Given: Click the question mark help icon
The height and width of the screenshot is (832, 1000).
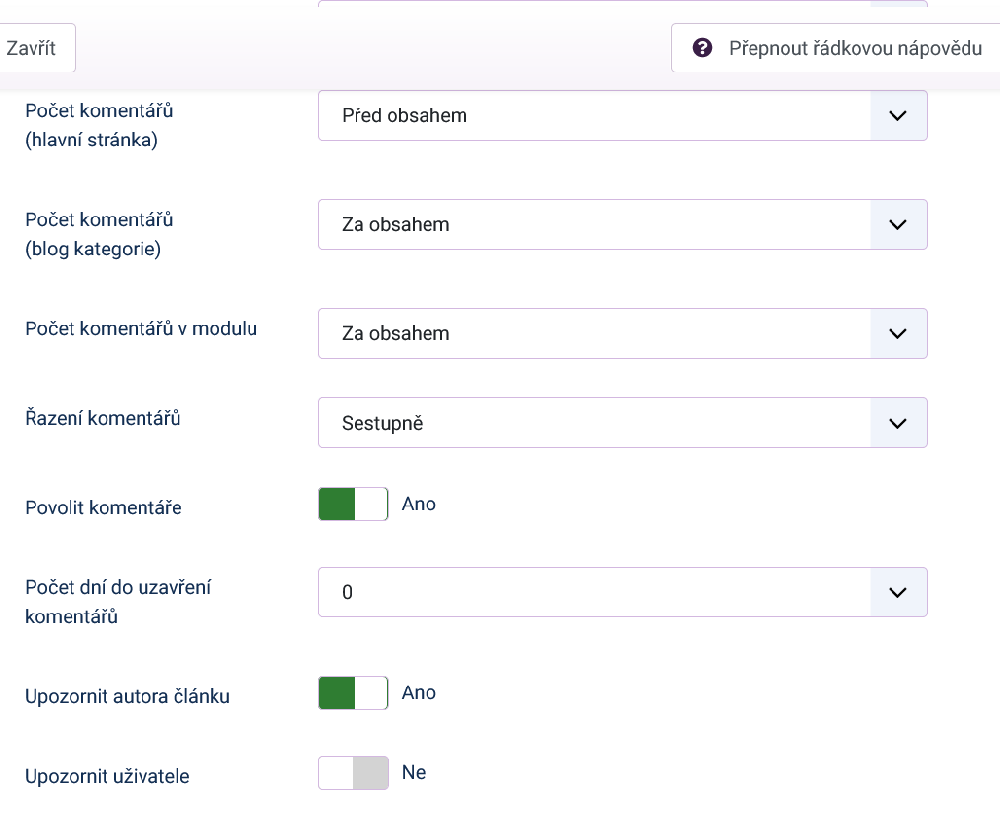Looking at the screenshot, I should click(x=702, y=48).
